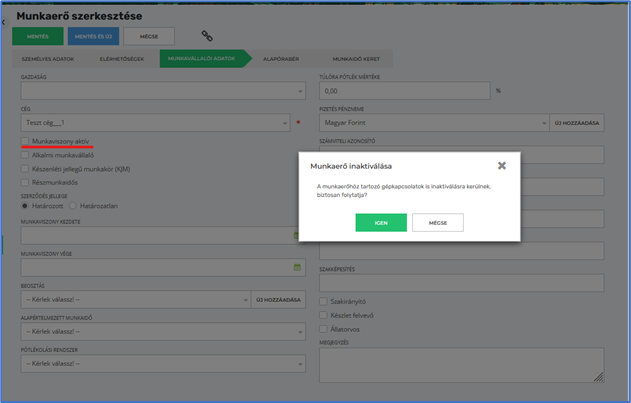Confirm inactivation with the green Igen button
The width and height of the screenshot is (631, 403).
380,222
